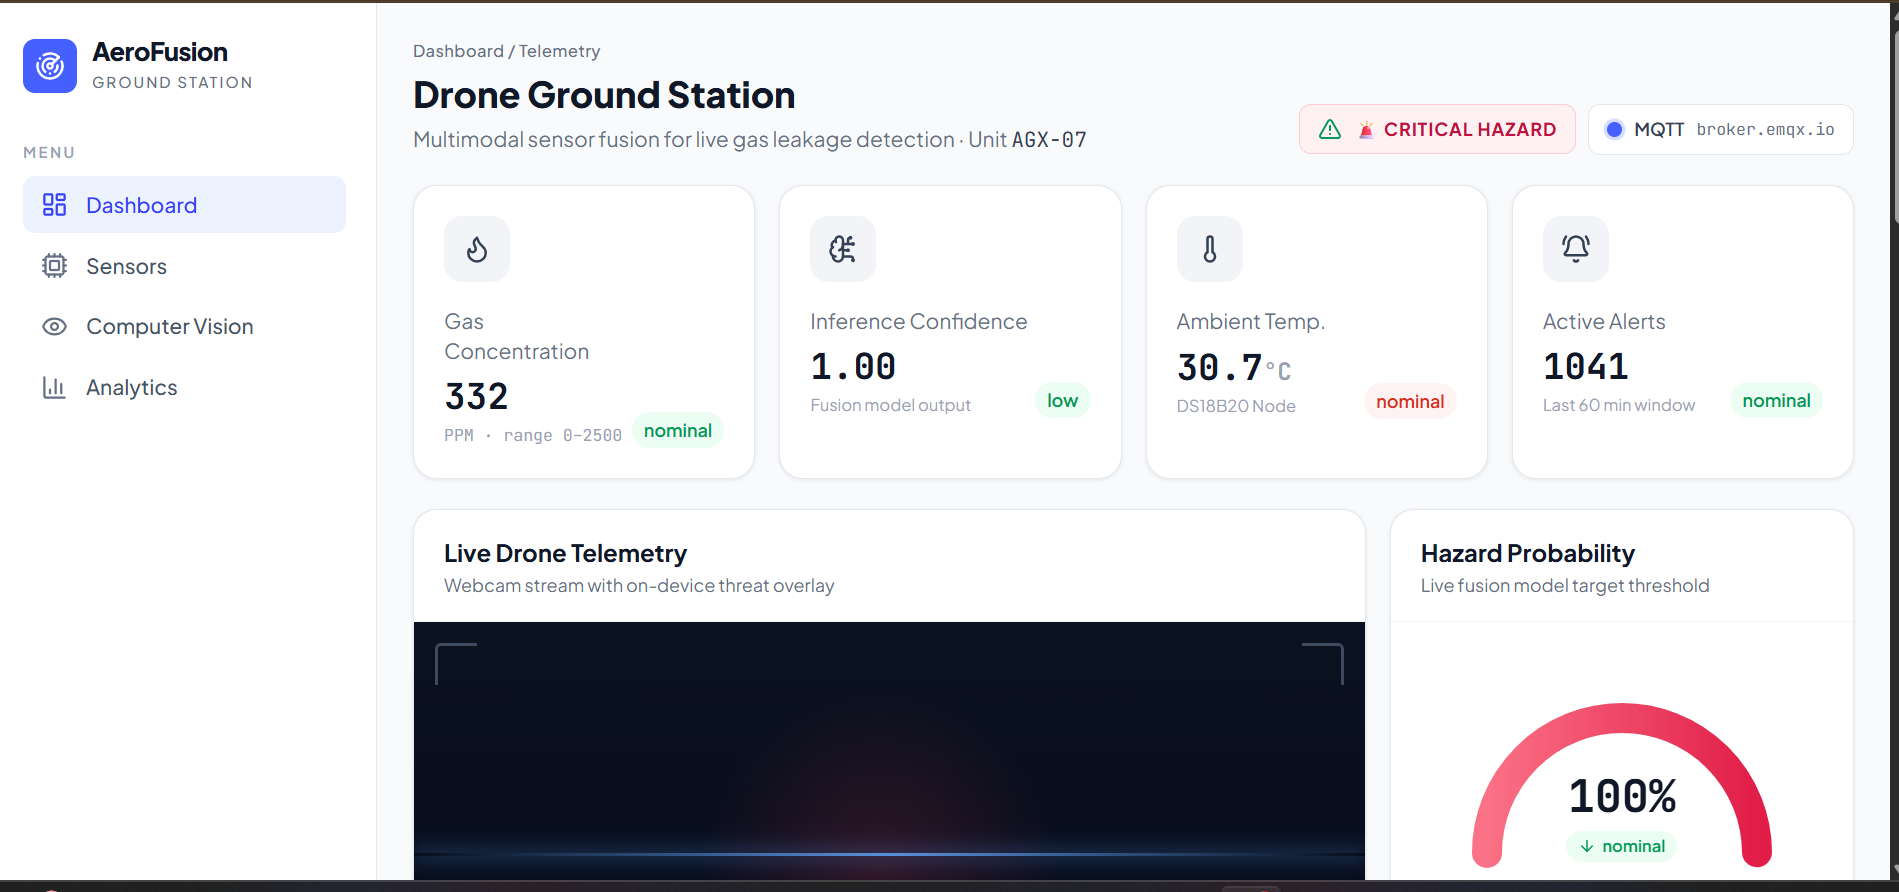Click the nominal badge on Gas Concentration card
This screenshot has height=892, width=1899.
pyautogui.click(x=678, y=430)
